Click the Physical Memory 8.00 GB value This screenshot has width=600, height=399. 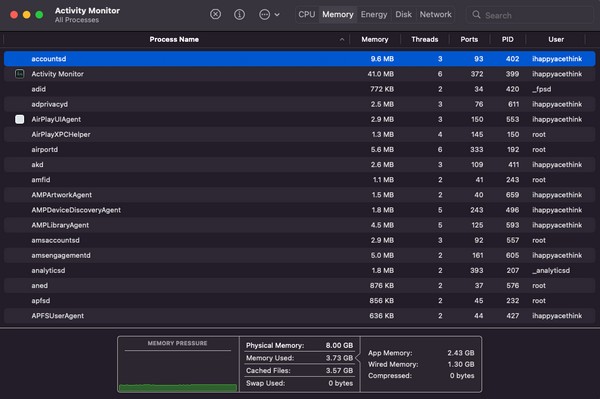point(339,345)
